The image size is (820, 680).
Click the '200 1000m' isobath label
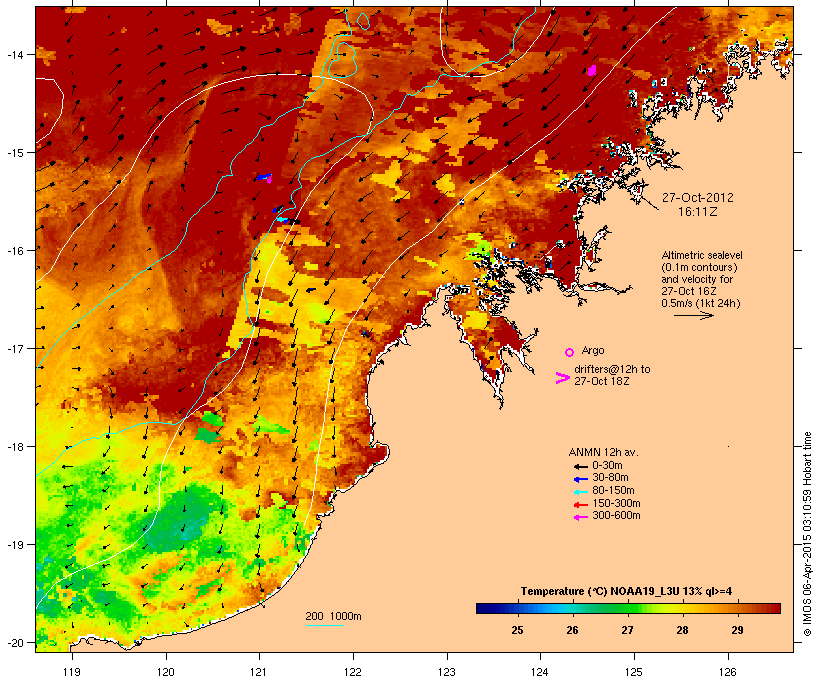(x=333, y=616)
